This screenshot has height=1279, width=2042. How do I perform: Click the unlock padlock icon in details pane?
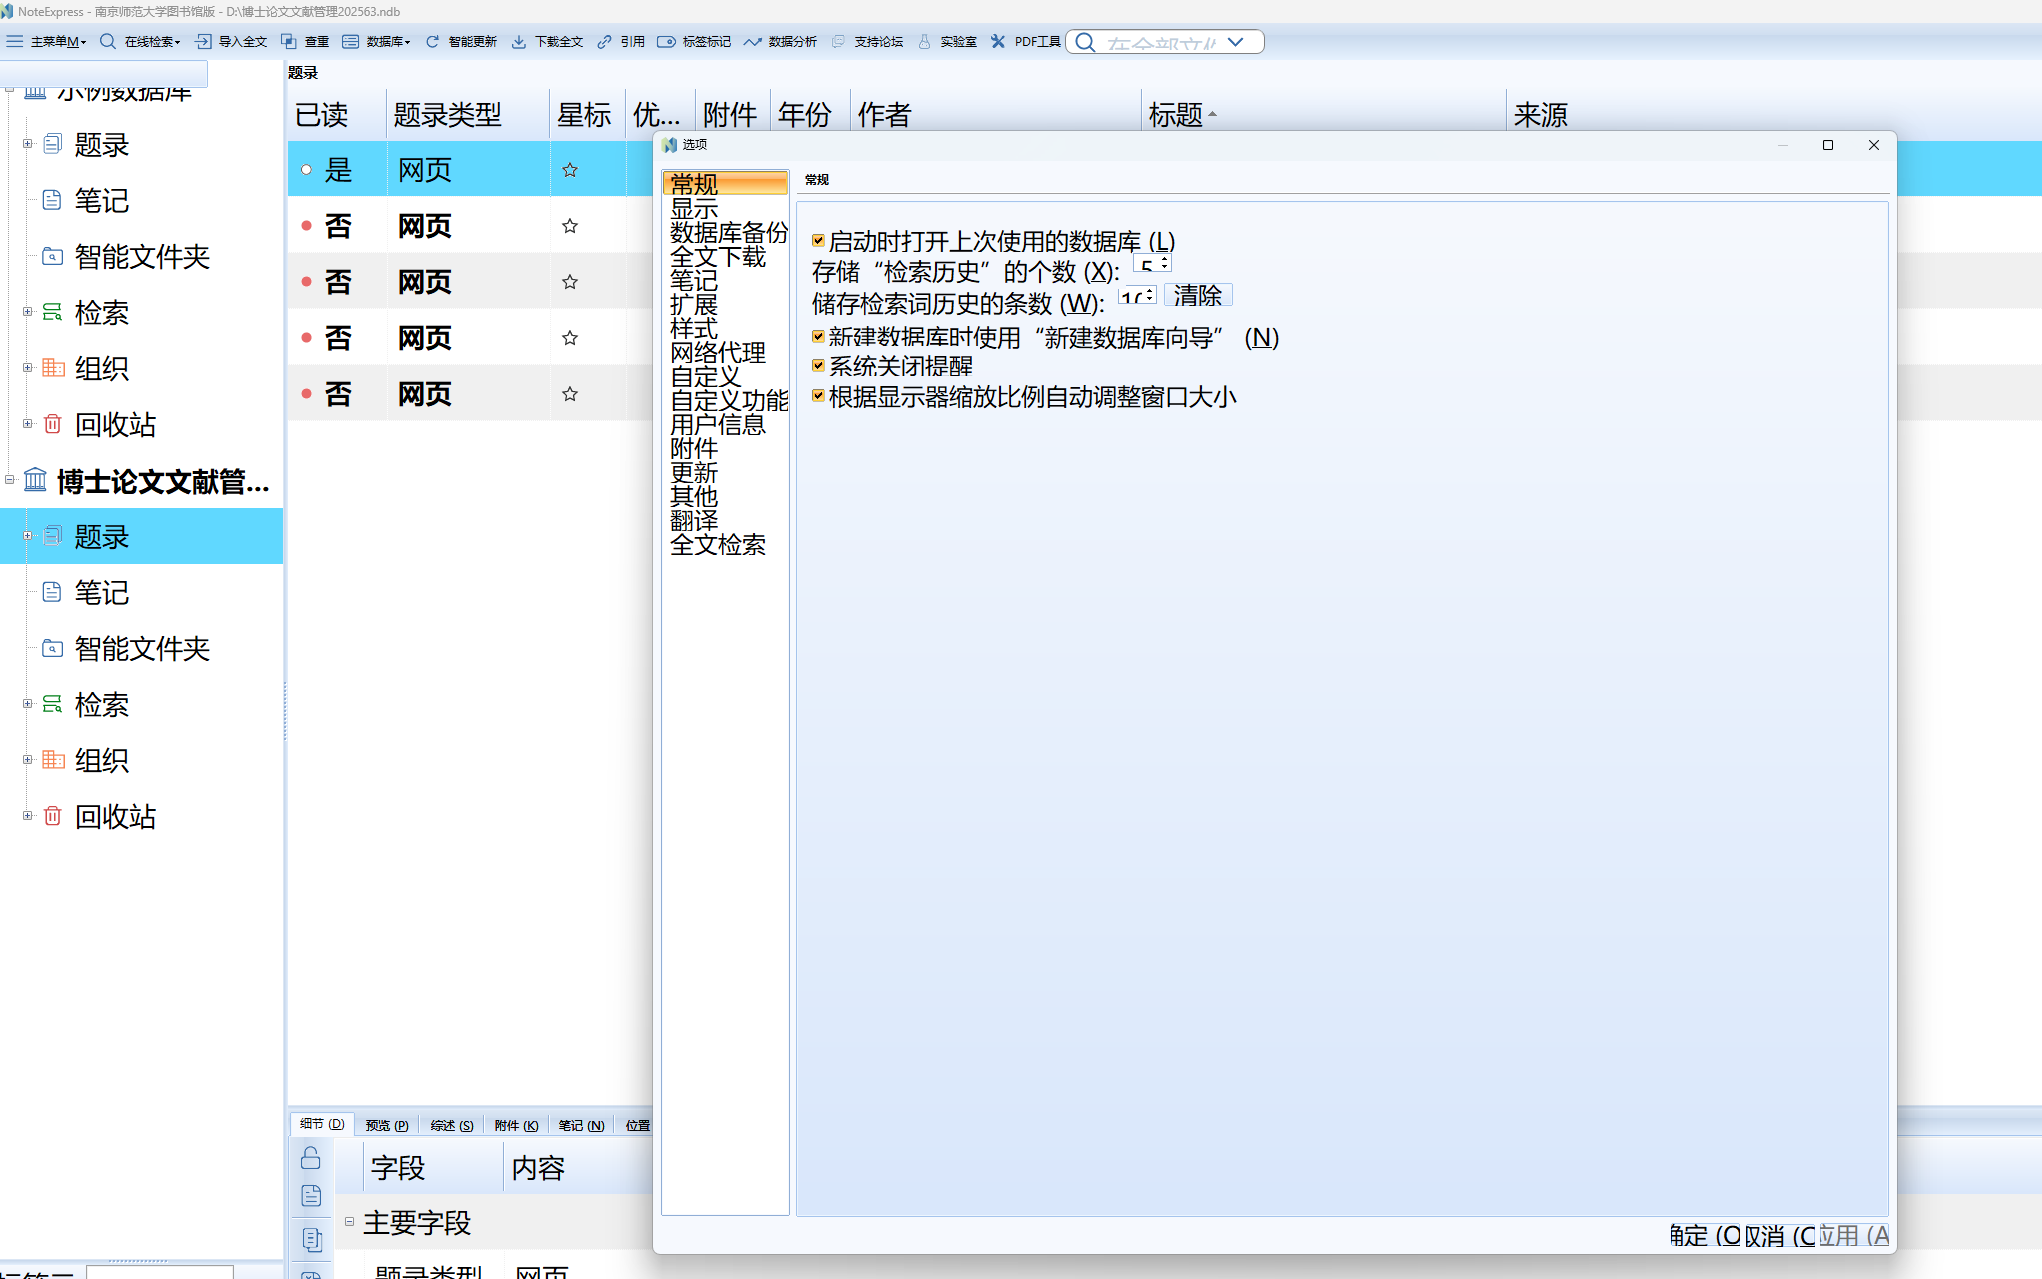311,1157
